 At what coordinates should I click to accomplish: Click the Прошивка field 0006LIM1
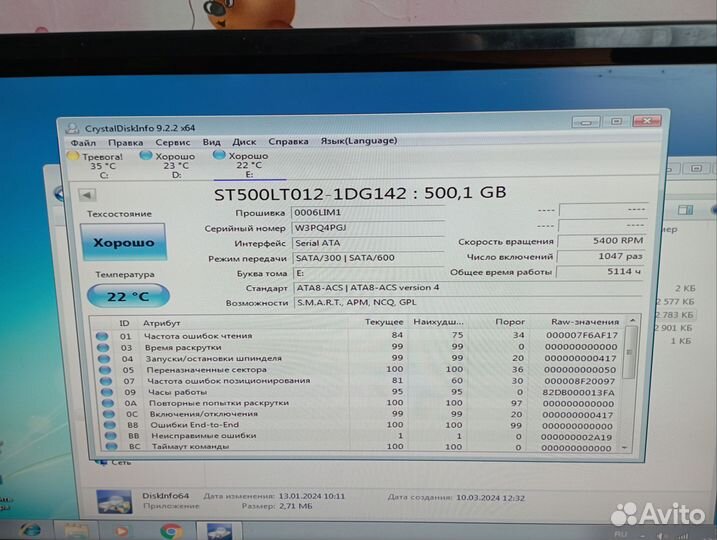(x=367, y=213)
